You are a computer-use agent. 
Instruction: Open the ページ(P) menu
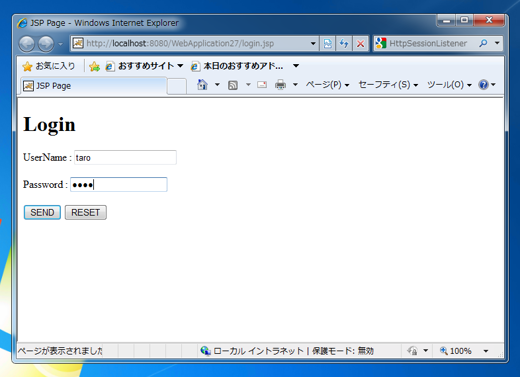coord(327,85)
